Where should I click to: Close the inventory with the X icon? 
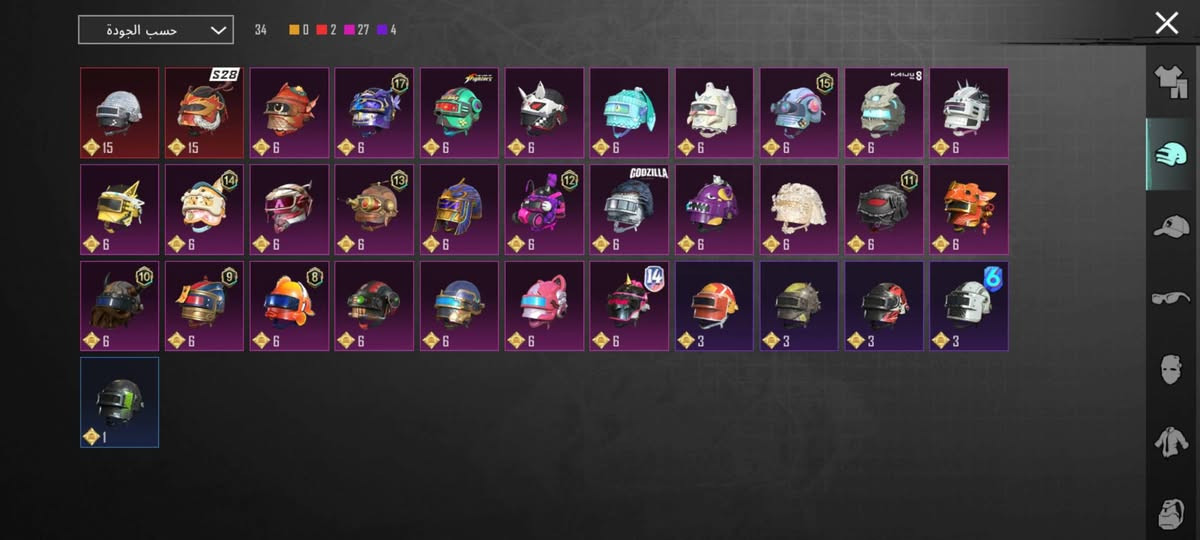tap(1166, 23)
